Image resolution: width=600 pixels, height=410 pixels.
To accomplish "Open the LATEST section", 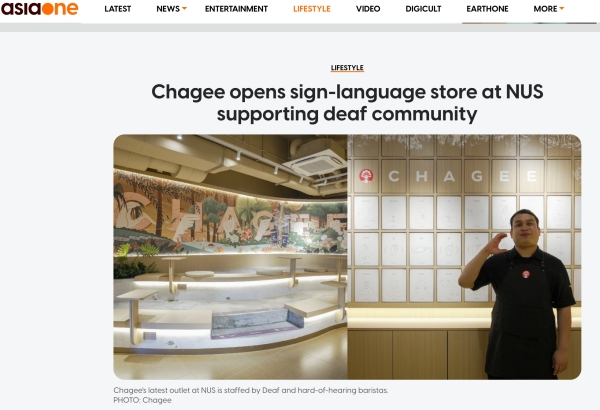I will coord(117,9).
